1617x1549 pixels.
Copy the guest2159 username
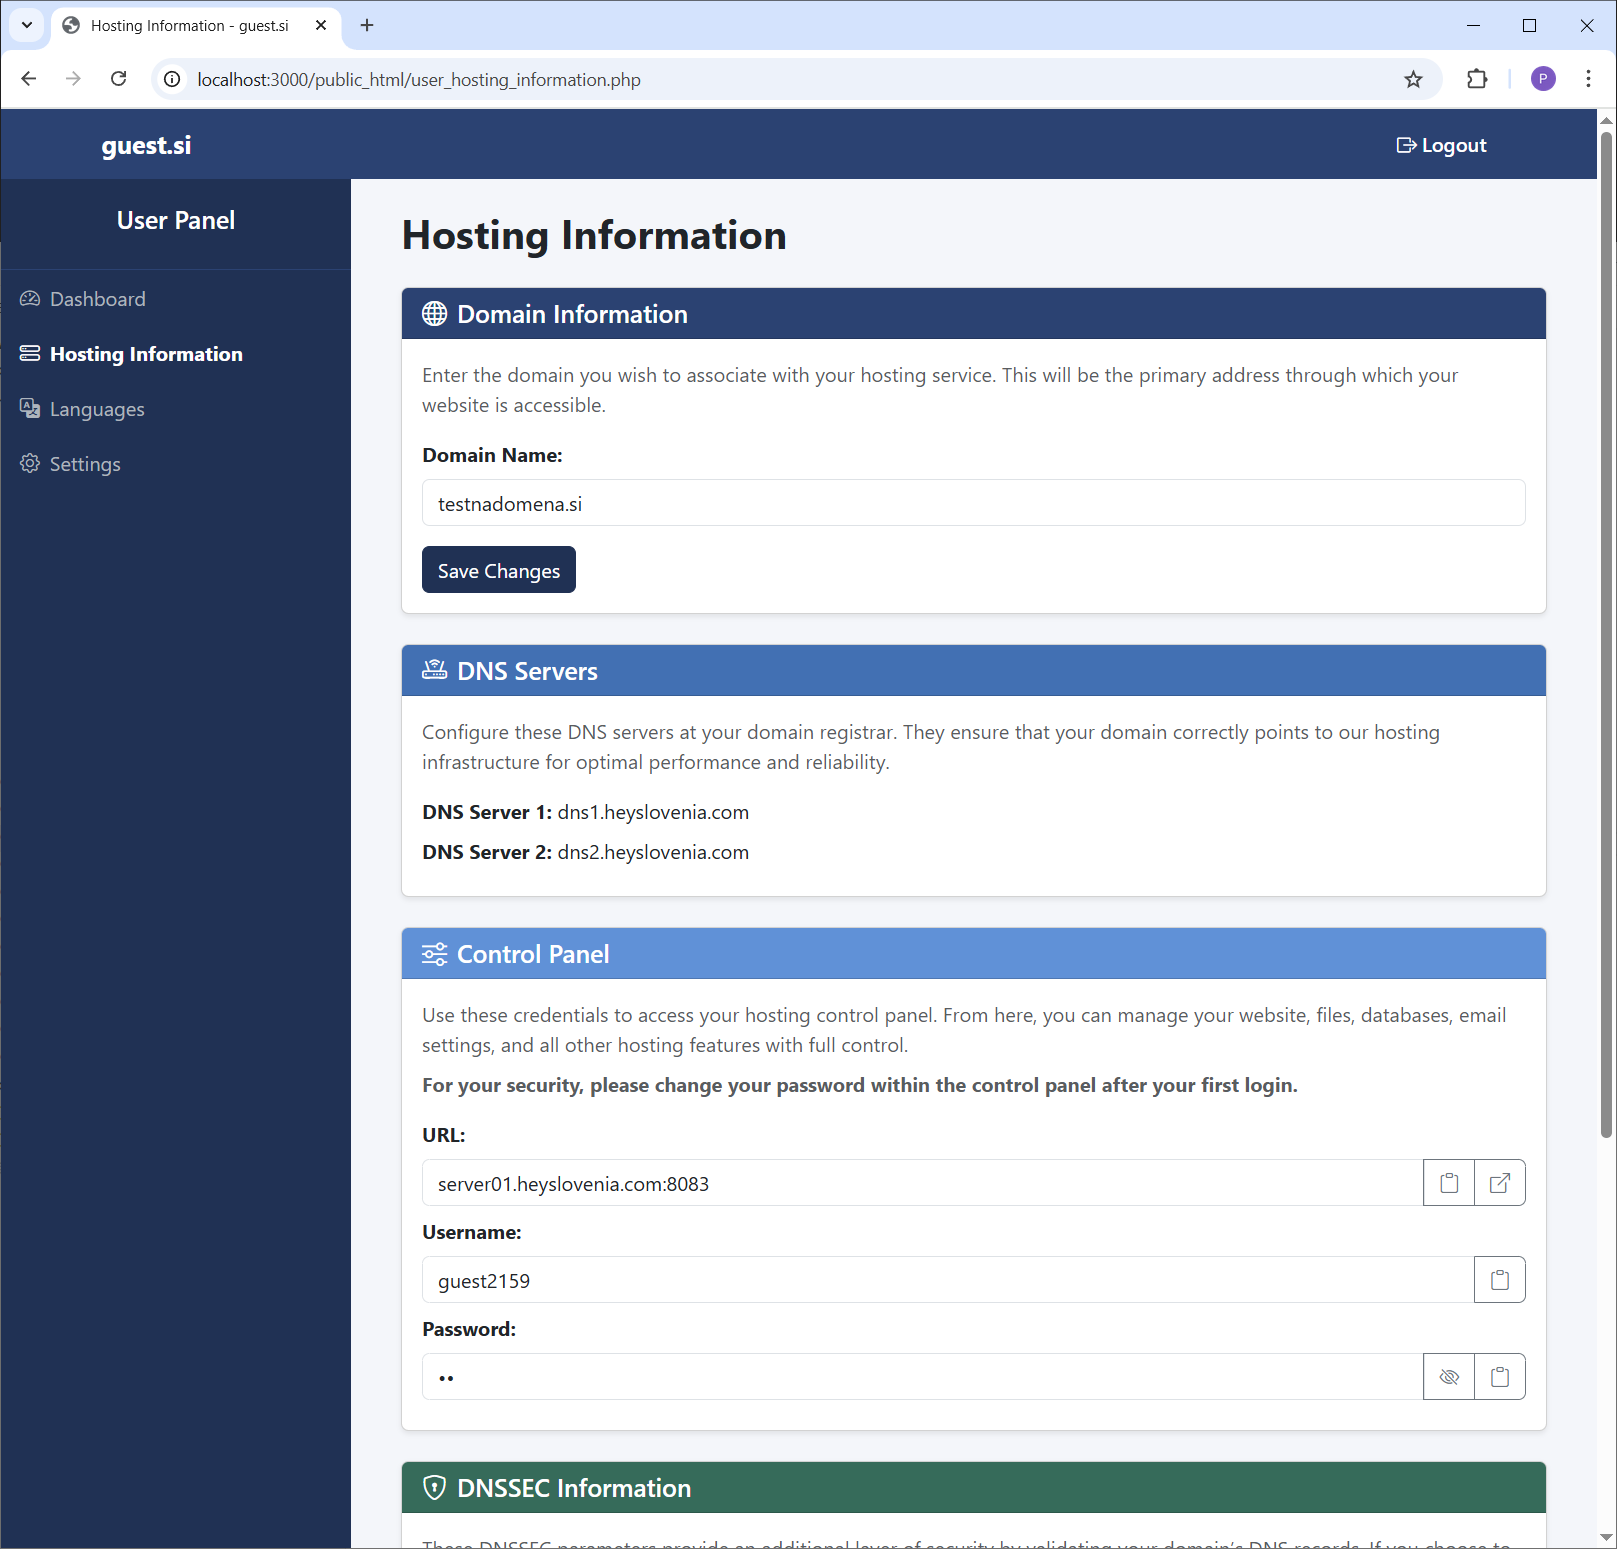[x=1499, y=1279]
